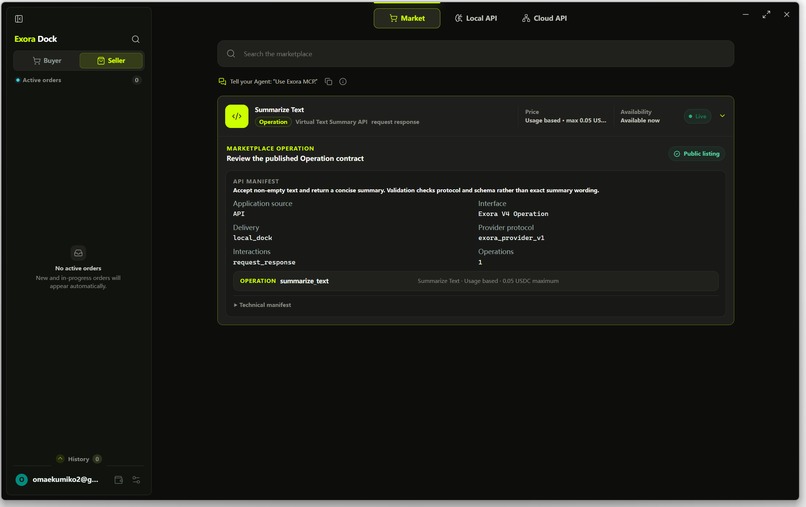Collapse the Summarize Text listing chevron
This screenshot has width=806, height=507.
pos(722,116)
